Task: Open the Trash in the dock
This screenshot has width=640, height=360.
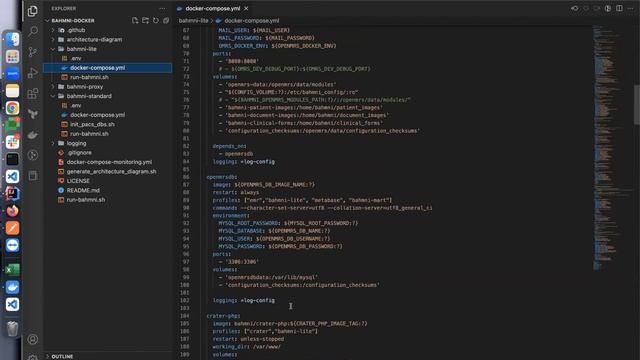Action: [12, 328]
